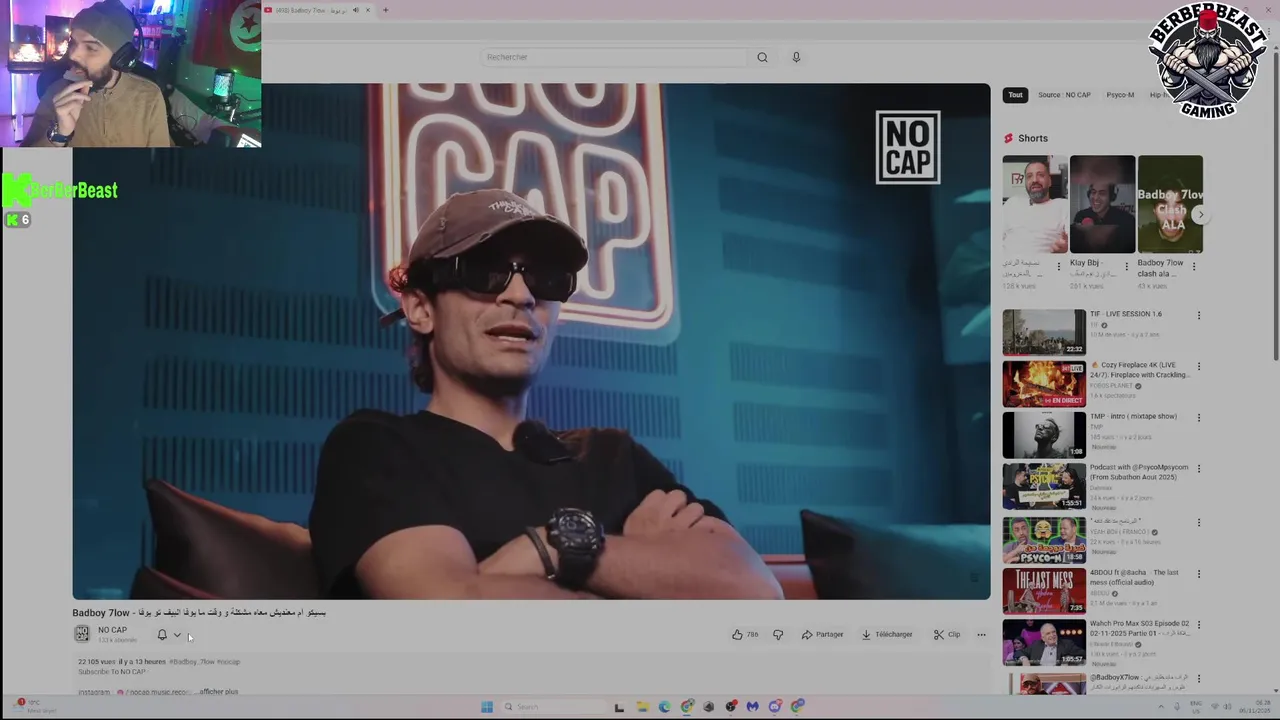Click the Podcast PsycoM thumbnail
The image size is (1280, 720).
(1044, 487)
